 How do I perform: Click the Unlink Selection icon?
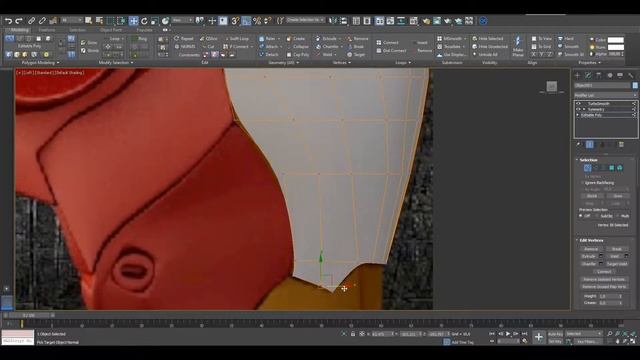coord(42,20)
